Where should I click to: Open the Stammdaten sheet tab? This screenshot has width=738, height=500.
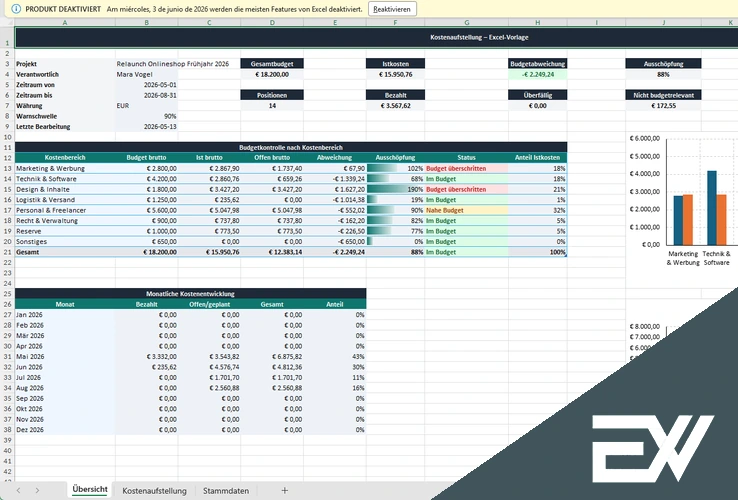[226, 491]
